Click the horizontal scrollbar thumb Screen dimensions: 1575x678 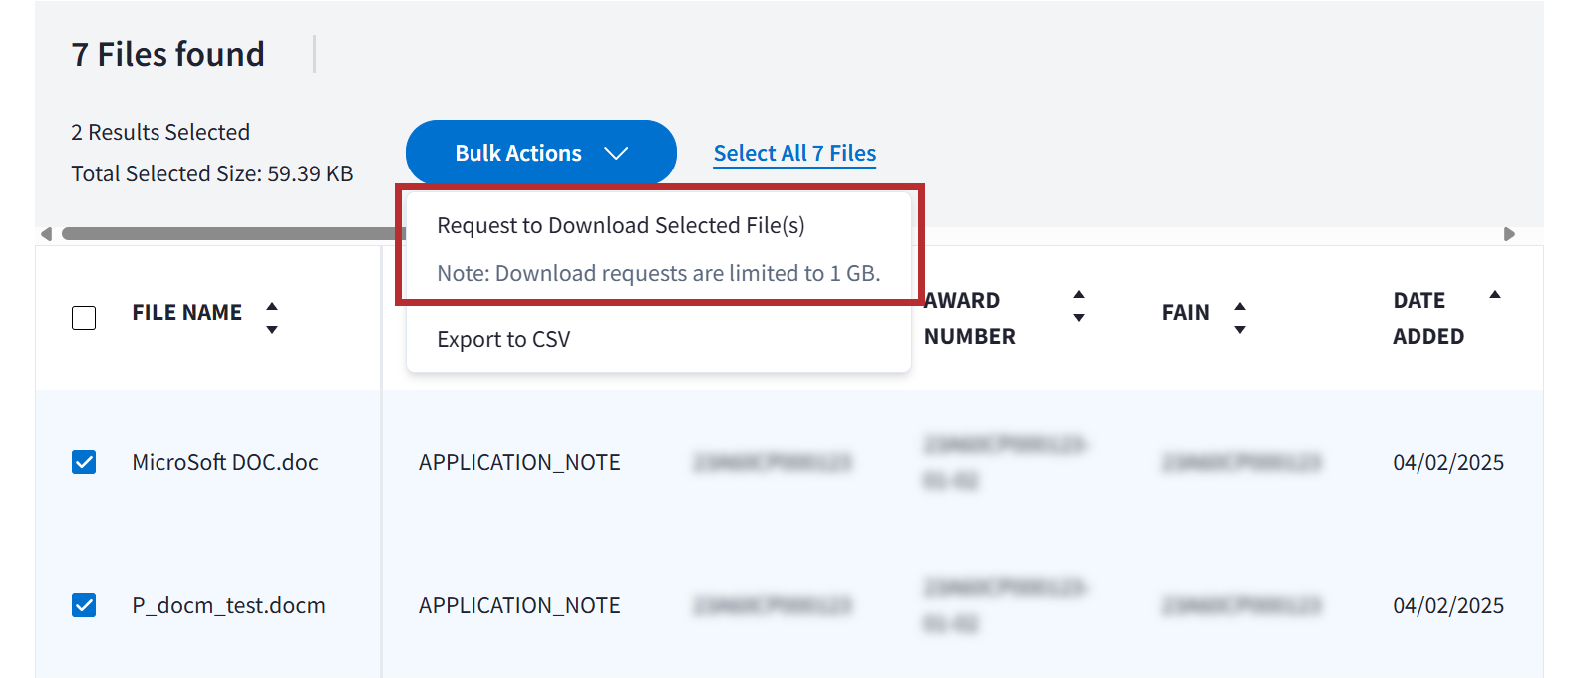point(232,234)
